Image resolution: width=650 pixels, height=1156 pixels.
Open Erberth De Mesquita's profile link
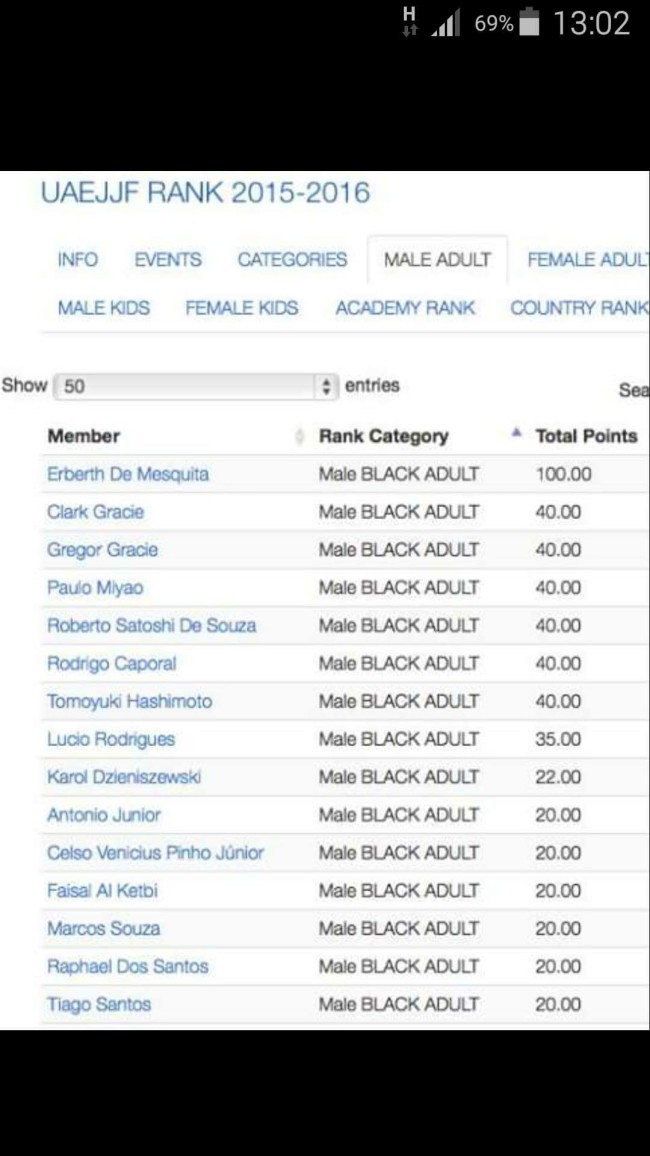pyautogui.click(x=128, y=474)
